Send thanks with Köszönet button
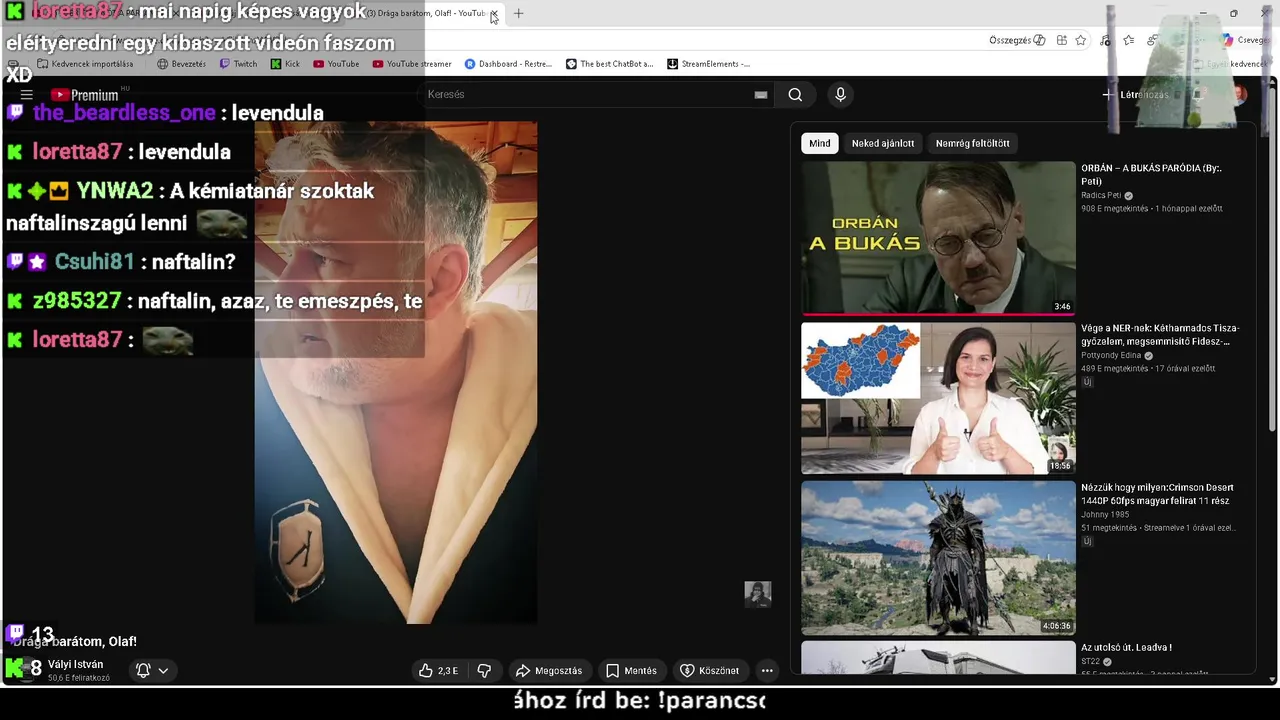The width and height of the screenshot is (1280, 720). 709,670
